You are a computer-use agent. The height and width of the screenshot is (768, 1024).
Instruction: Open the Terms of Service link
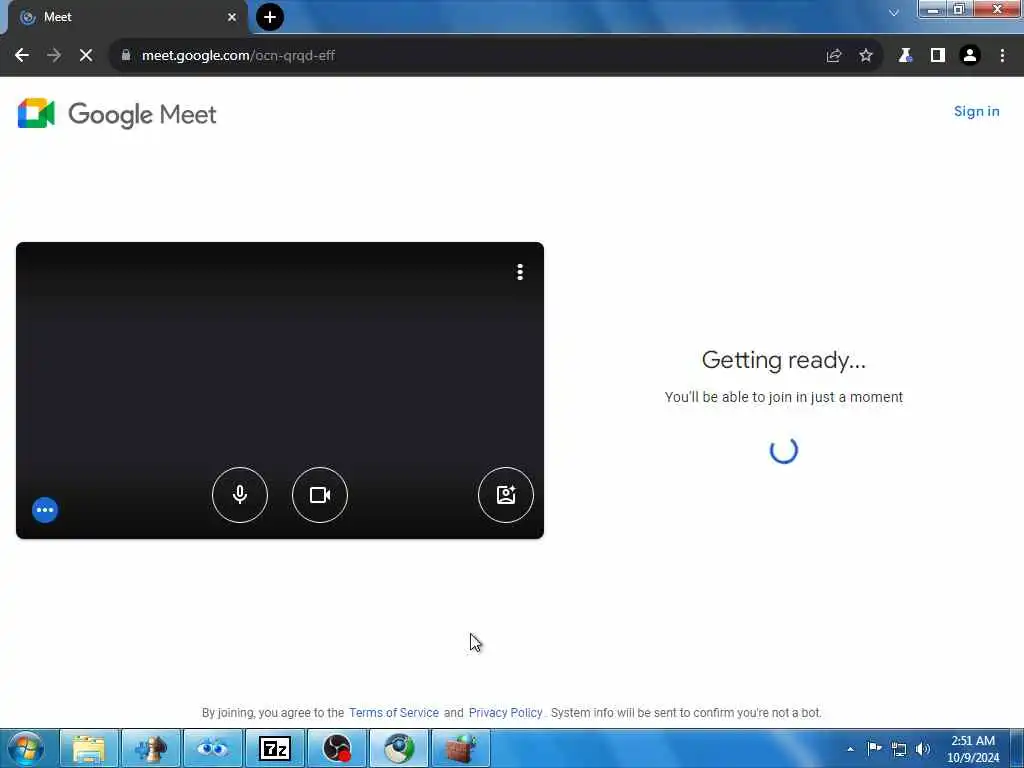tap(394, 712)
